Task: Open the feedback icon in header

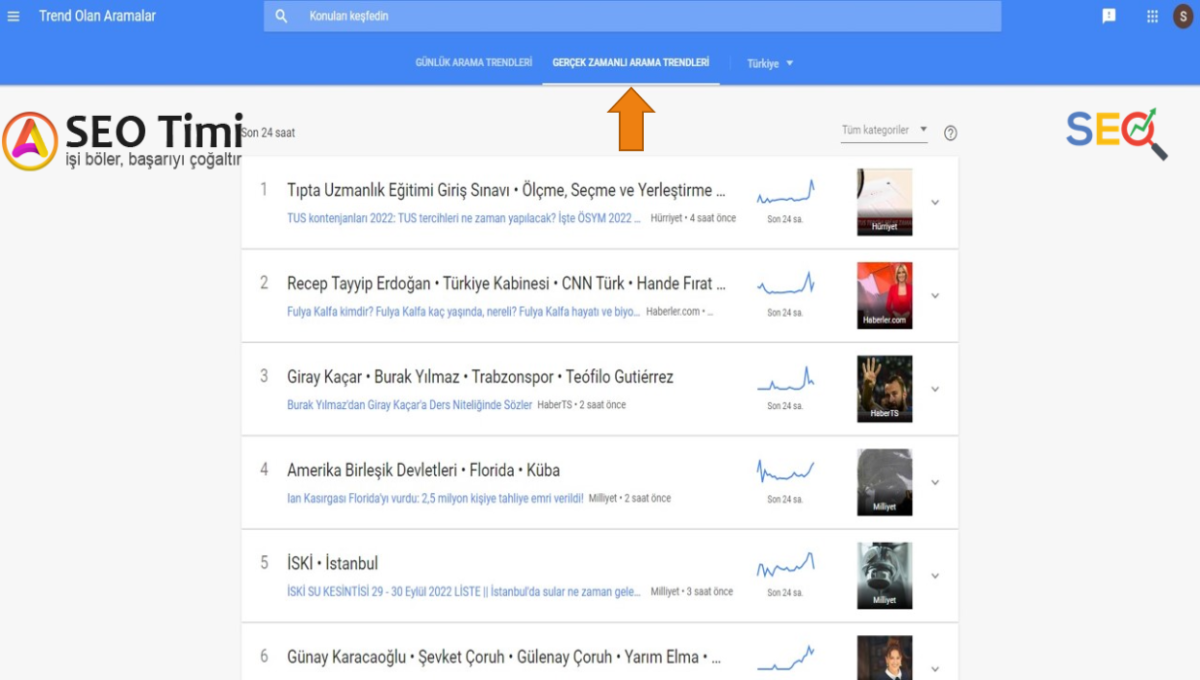Action: tap(1109, 16)
